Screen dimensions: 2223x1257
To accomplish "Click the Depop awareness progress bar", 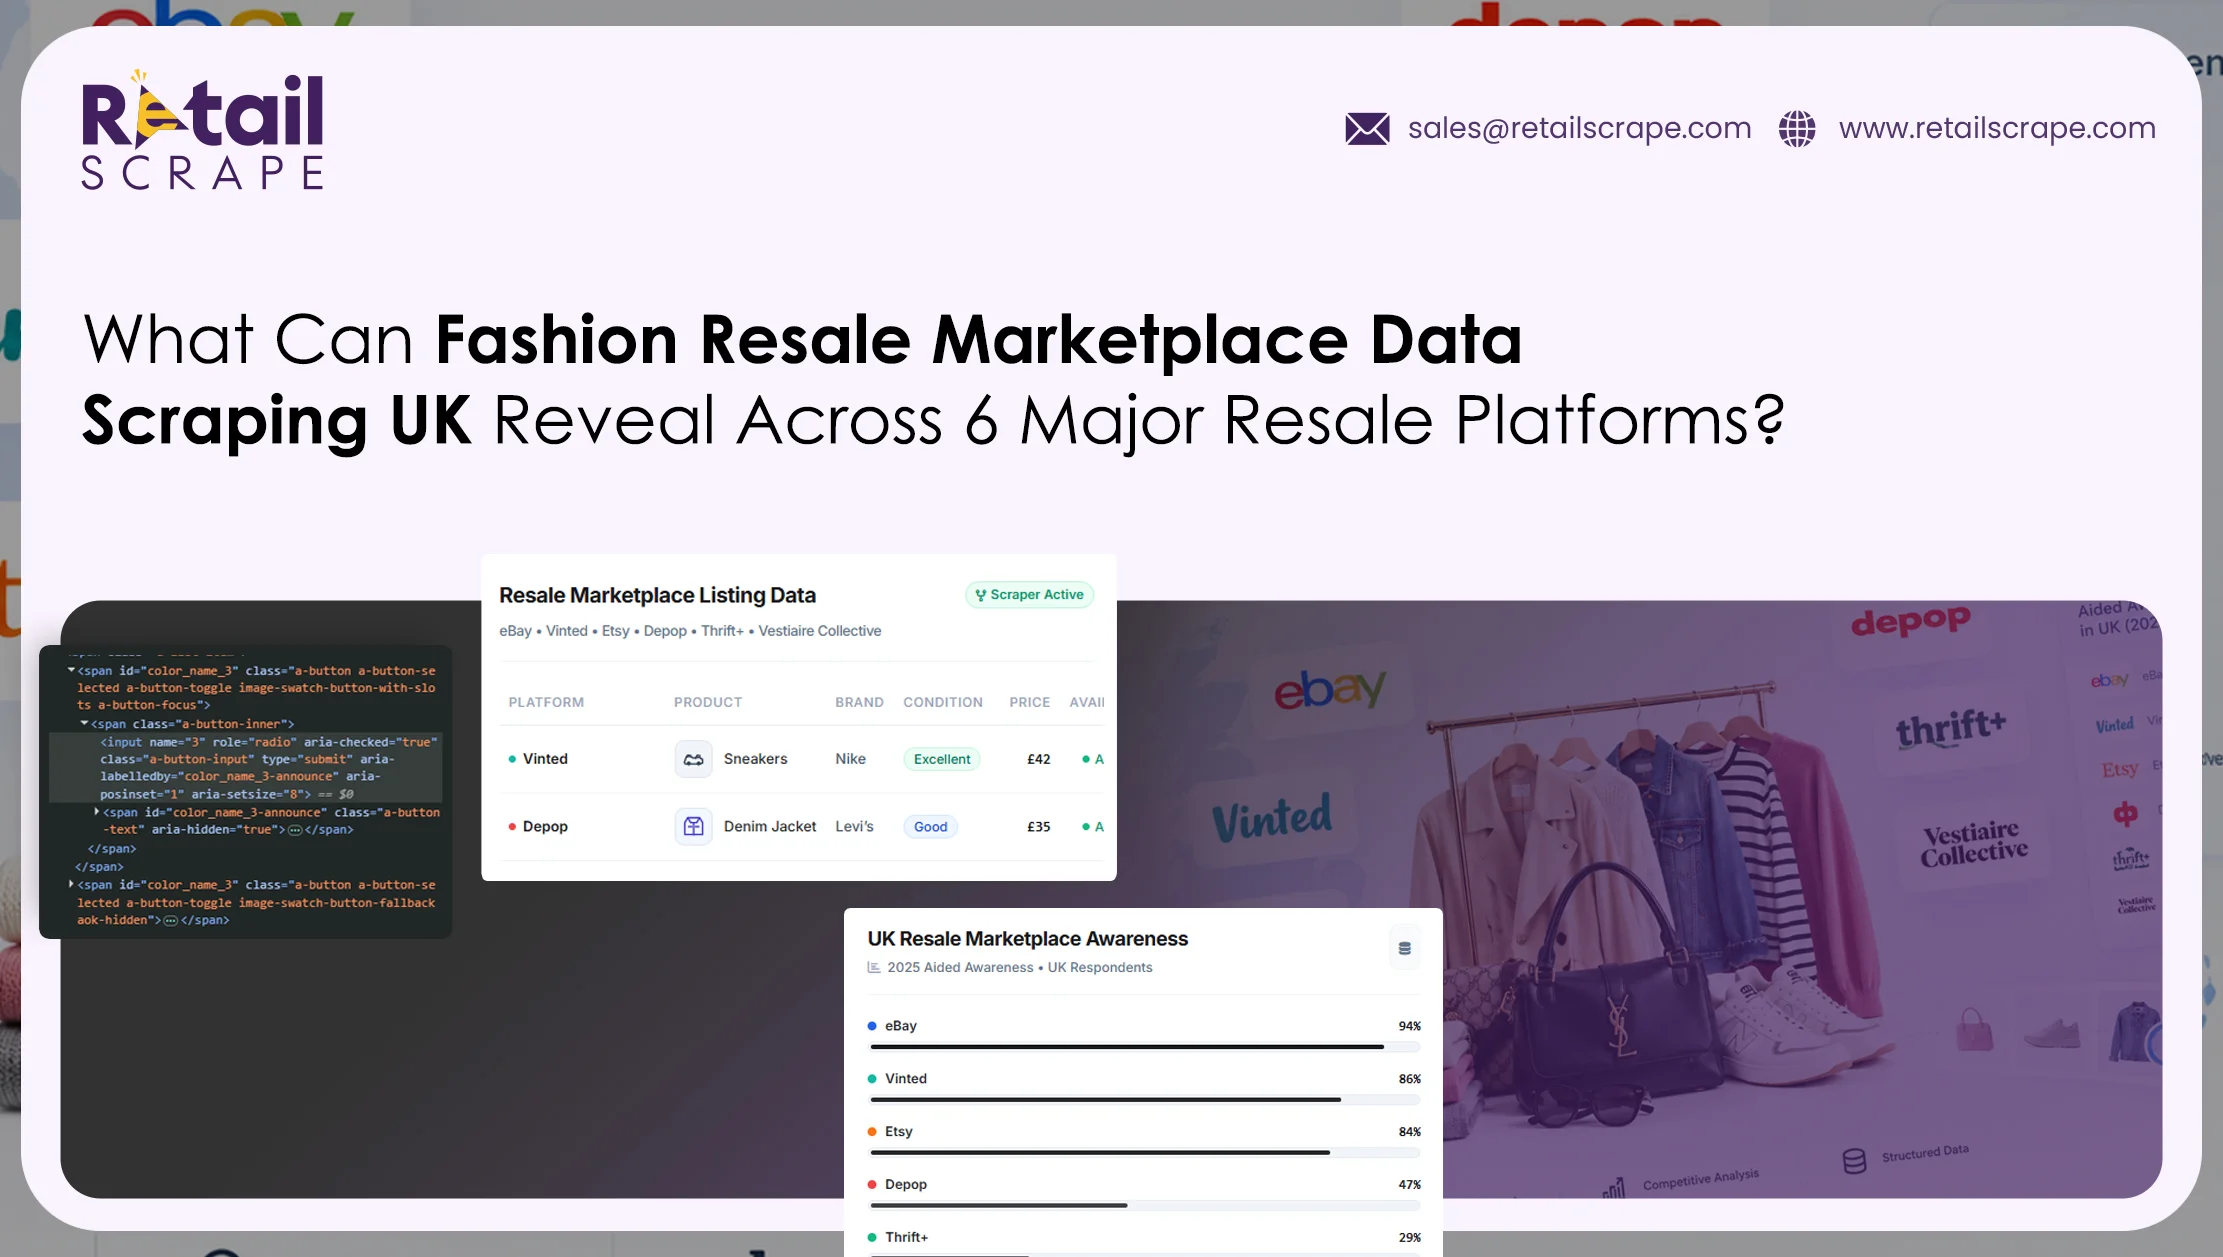I will pyautogui.click(x=1145, y=1206).
